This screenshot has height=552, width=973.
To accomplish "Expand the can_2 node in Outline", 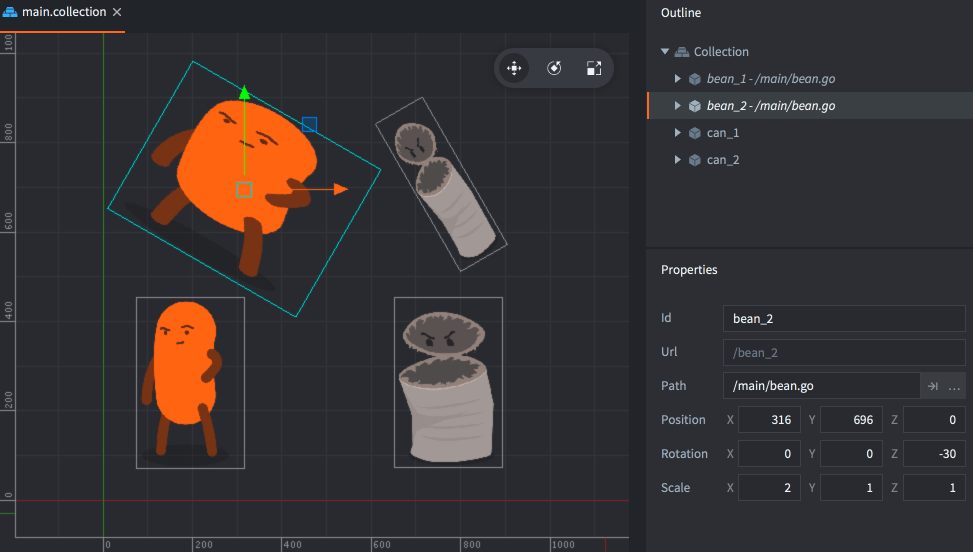I will (x=678, y=160).
